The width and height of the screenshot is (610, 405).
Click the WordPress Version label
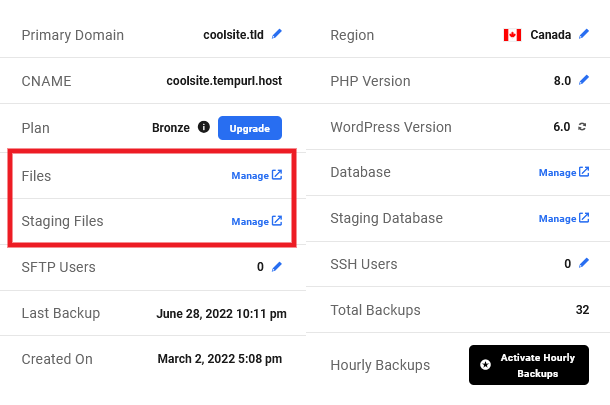click(391, 127)
